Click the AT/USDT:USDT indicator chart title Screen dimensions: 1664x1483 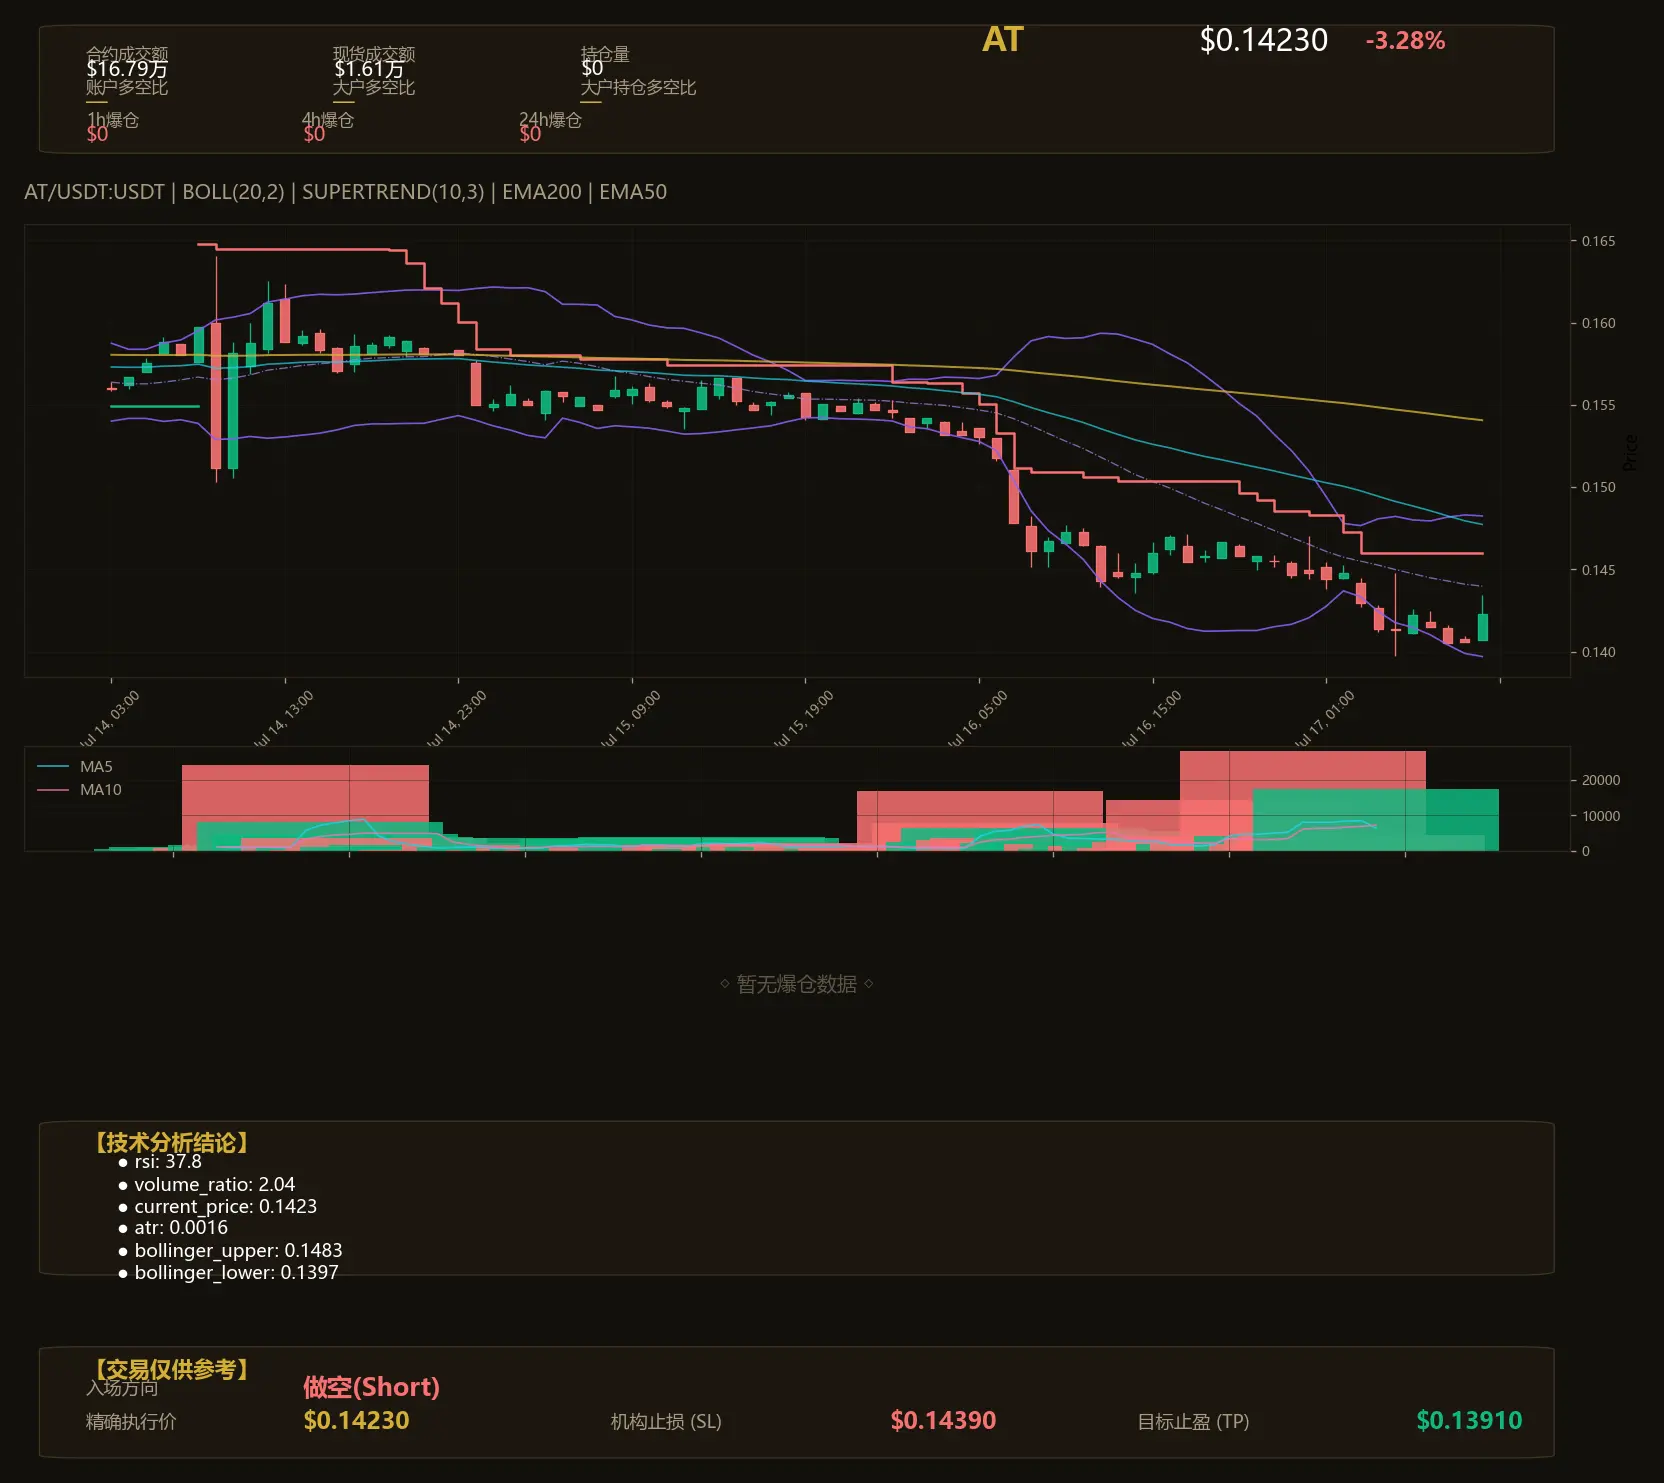coord(345,192)
